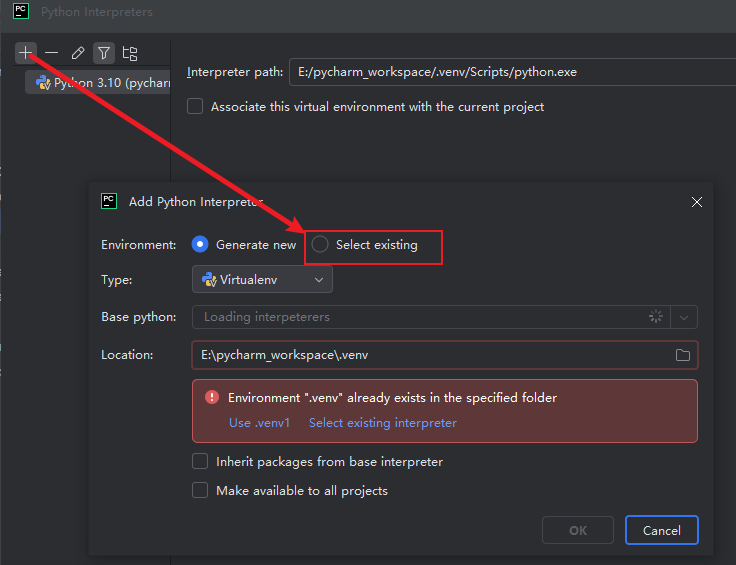Open the Virtualenv type dropdown
The image size is (736, 565).
click(x=262, y=280)
